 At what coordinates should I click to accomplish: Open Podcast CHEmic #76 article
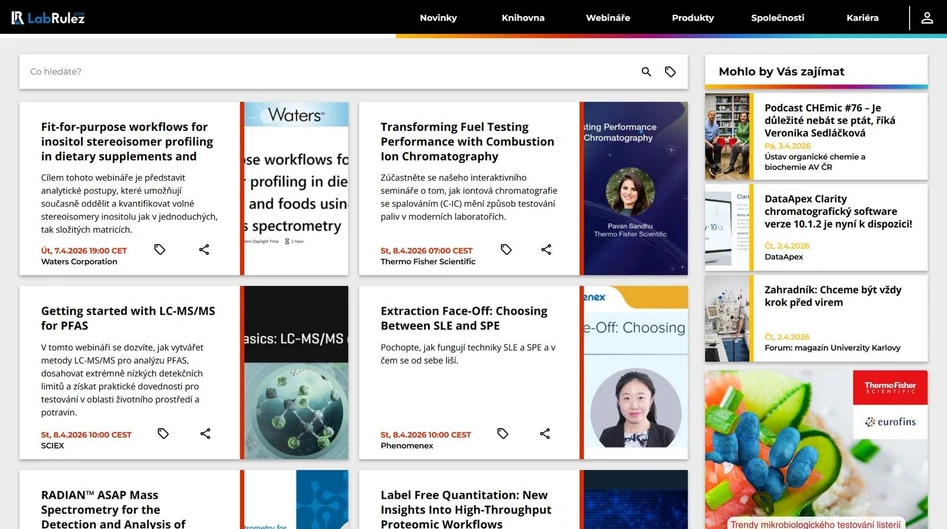(x=829, y=120)
